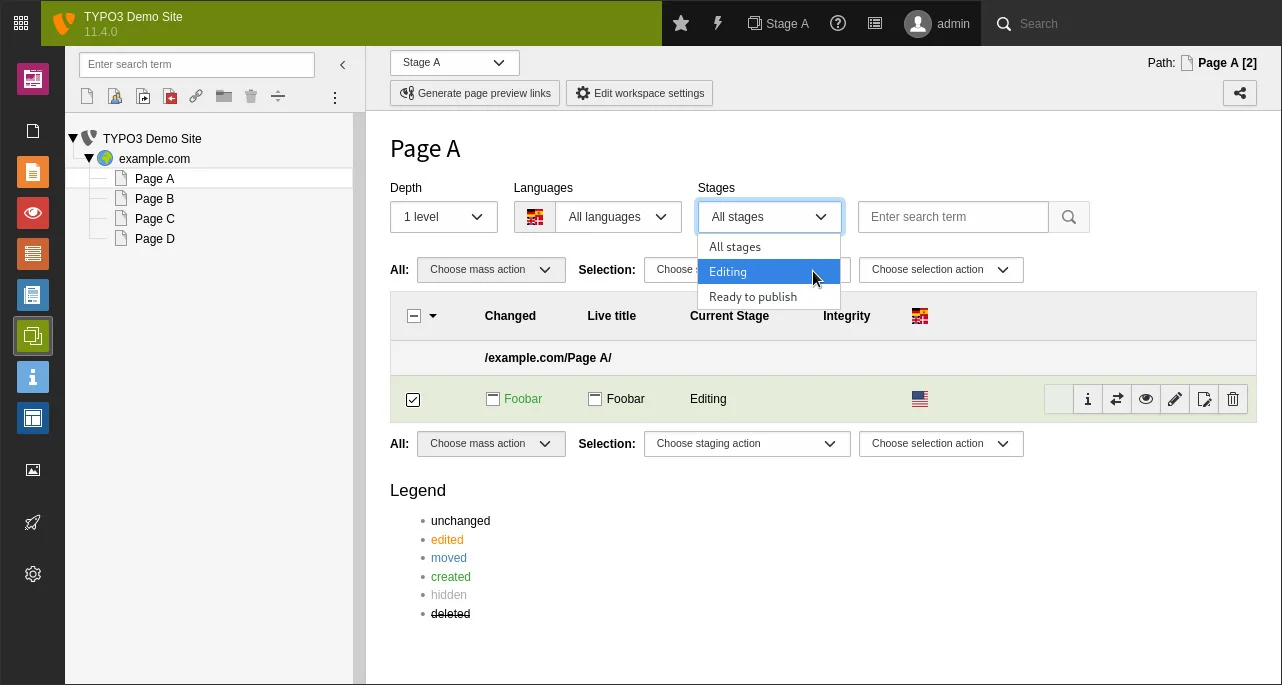Open the TYPO3 notifications bell icon
Viewport: 1282px width, 685px height.
[718, 23]
